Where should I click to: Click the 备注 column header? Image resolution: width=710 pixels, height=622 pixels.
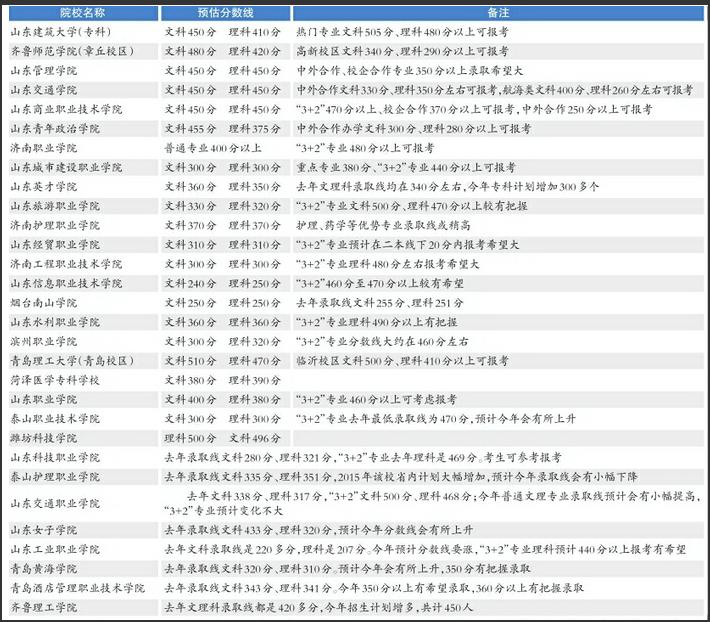pos(497,14)
